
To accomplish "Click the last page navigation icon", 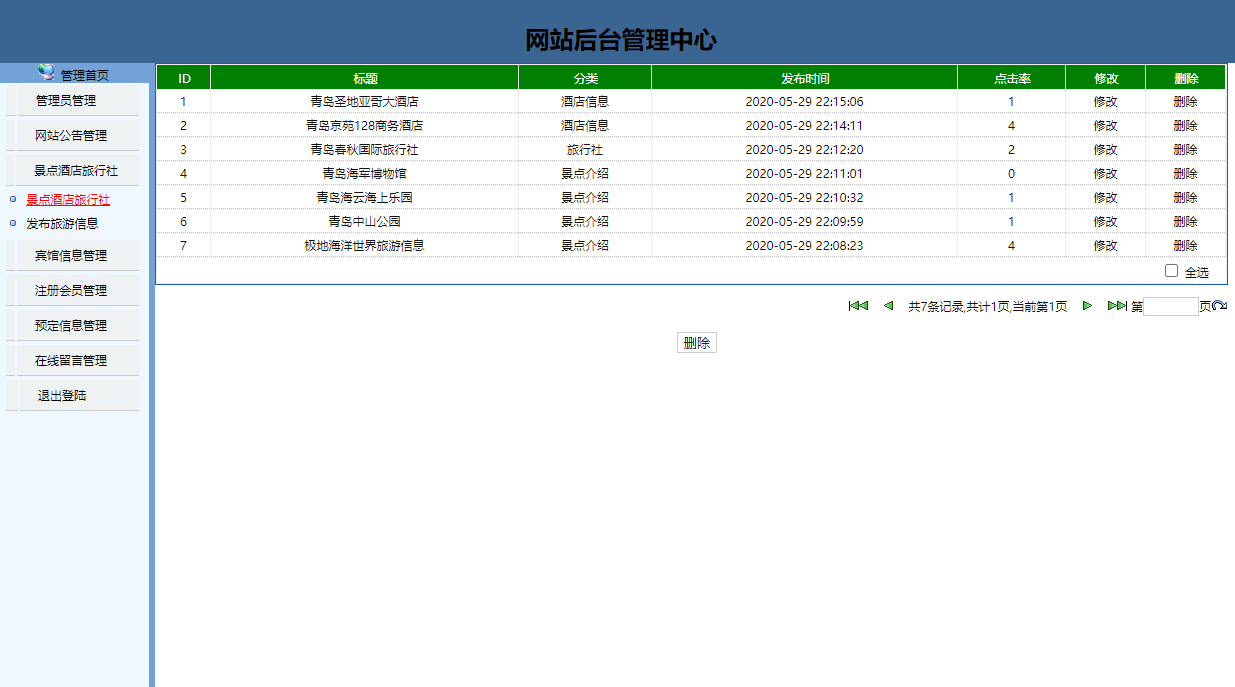I will (1117, 306).
